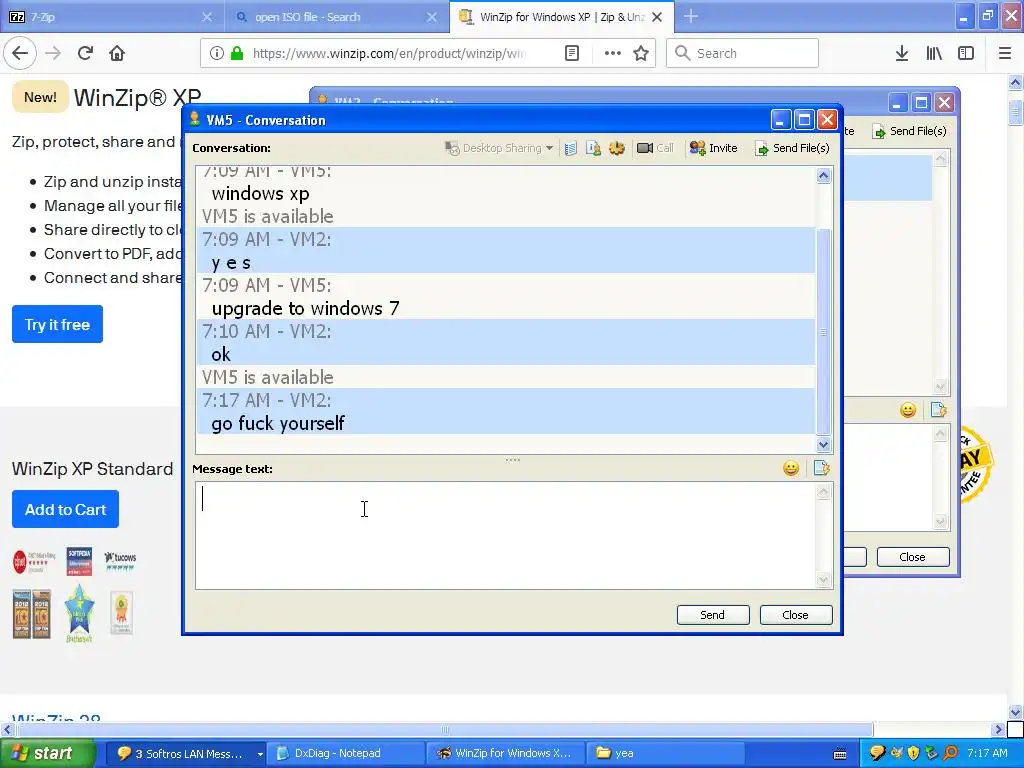Open the emoticon picker above VM5 message text
The width and height of the screenshot is (1024, 768).
[791, 468]
